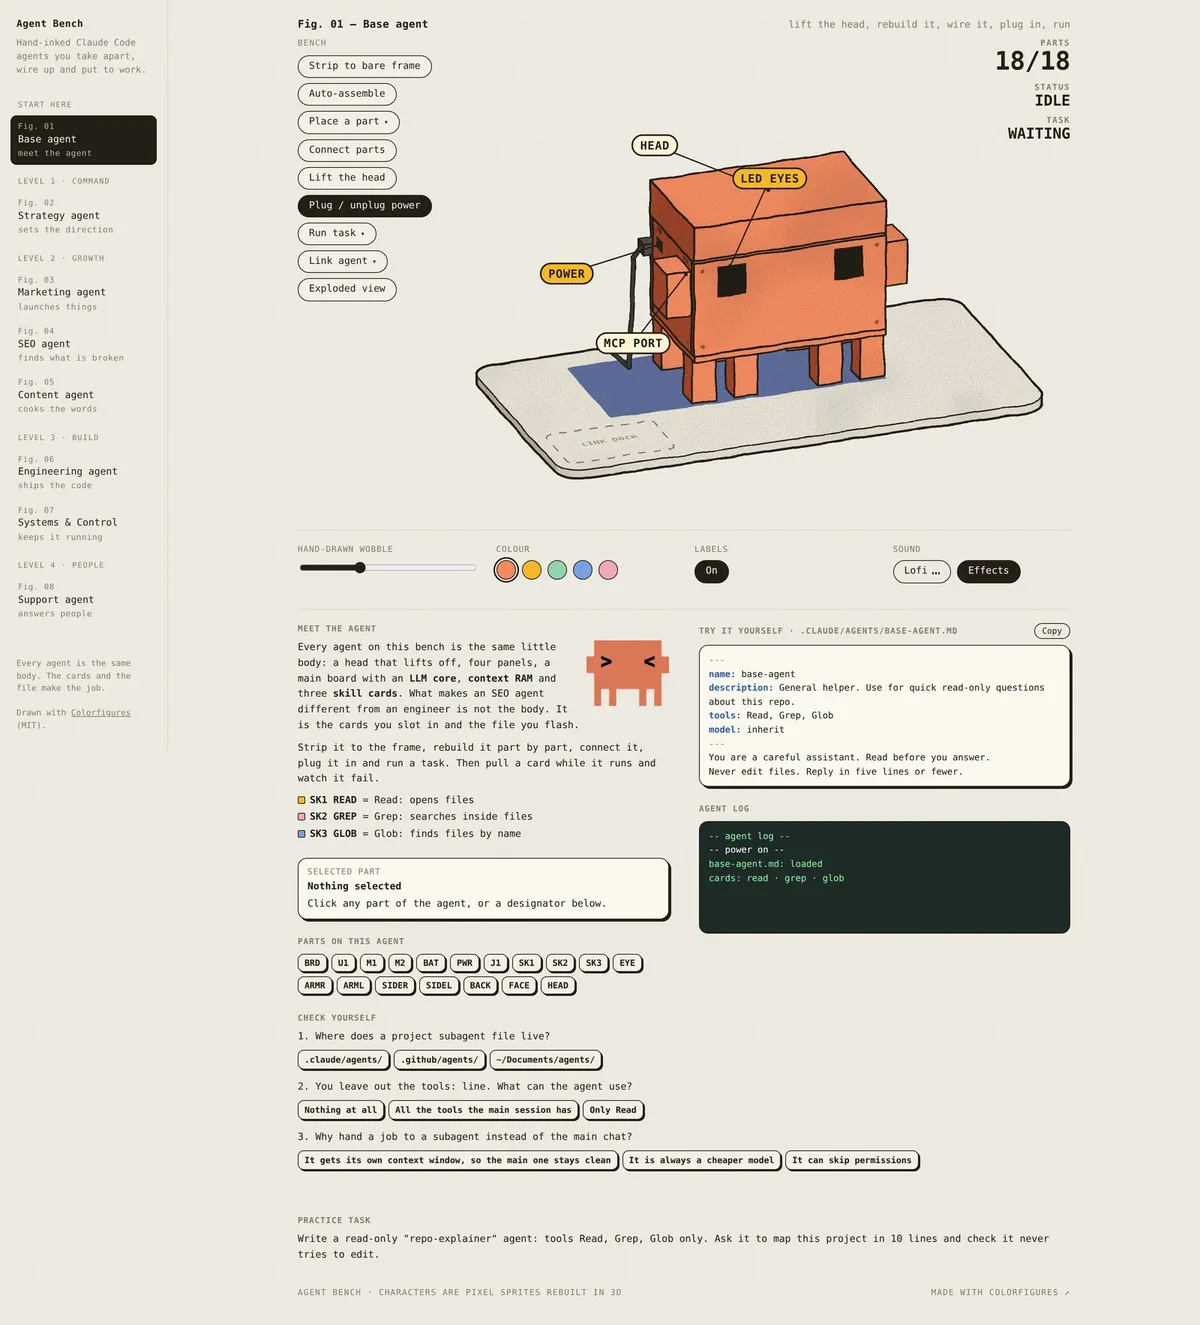The height and width of the screenshot is (1325, 1200).
Task: Select the M2 part chip
Action: (400, 963)
